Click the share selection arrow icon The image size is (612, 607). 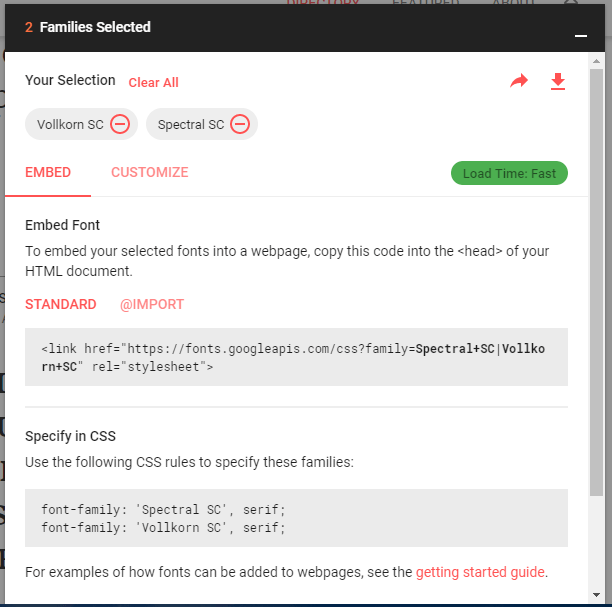519,81
